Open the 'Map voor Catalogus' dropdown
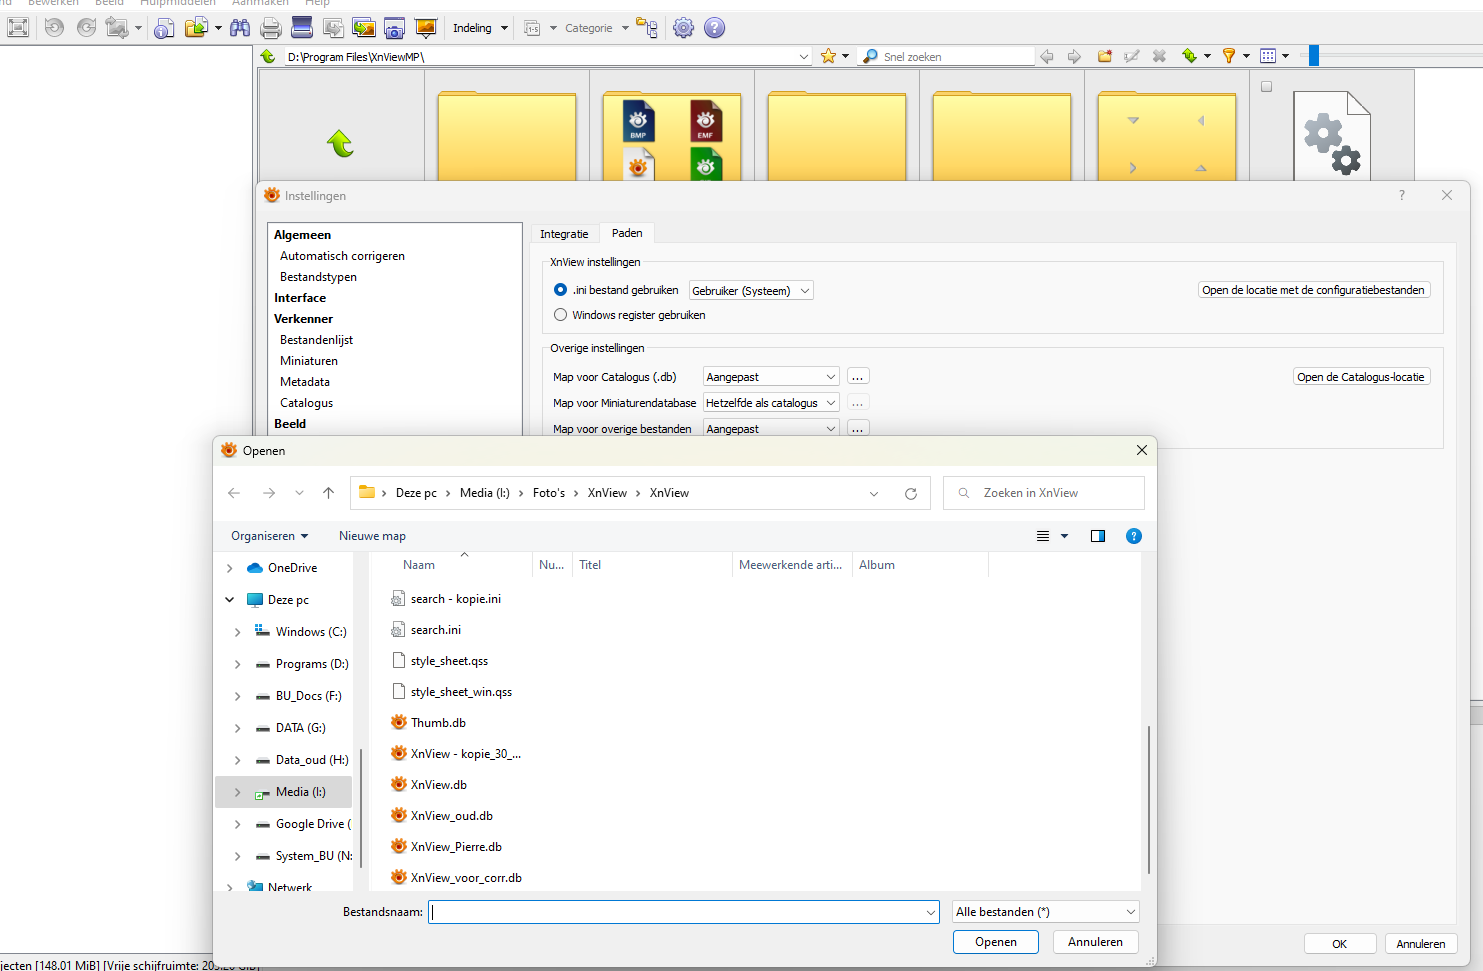The height and width of the screenshot is (971, 1483). [x=770, y=377]
